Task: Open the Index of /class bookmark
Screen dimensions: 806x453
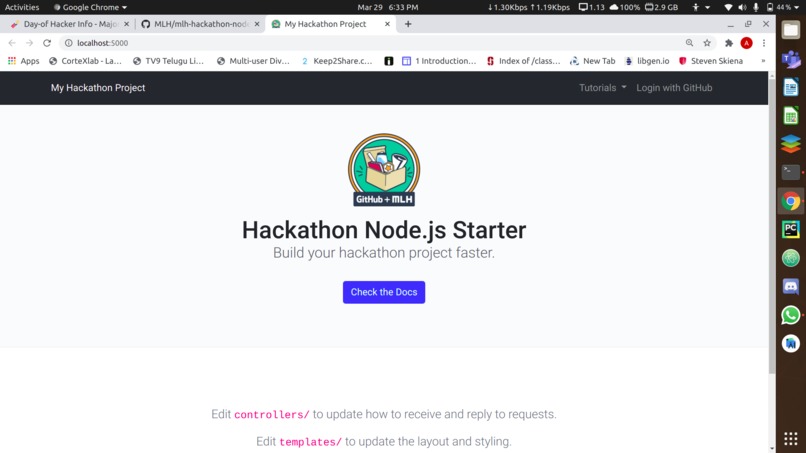Action: [x=524, y=61]
